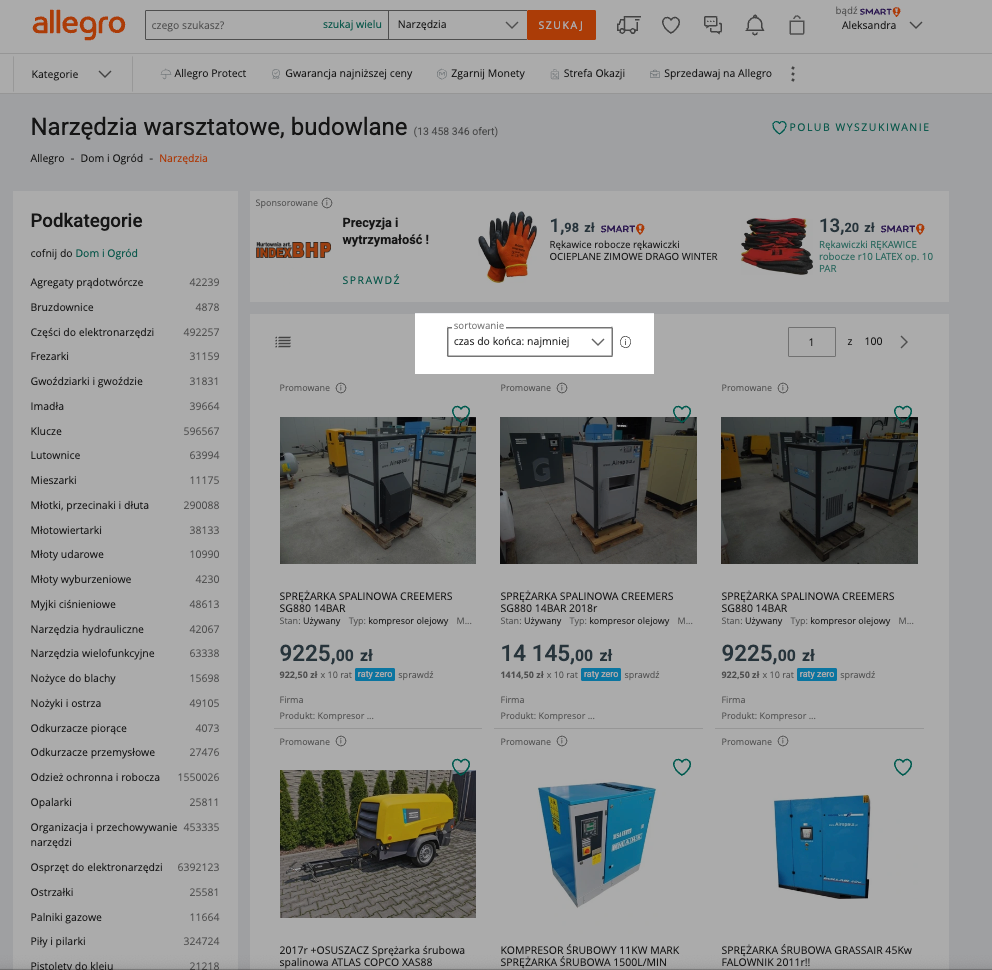The height and width of the screenshot is (970, 992).
Task: Favorite the SG880 14BAR 2018r offer
Action: click(682, 414)
